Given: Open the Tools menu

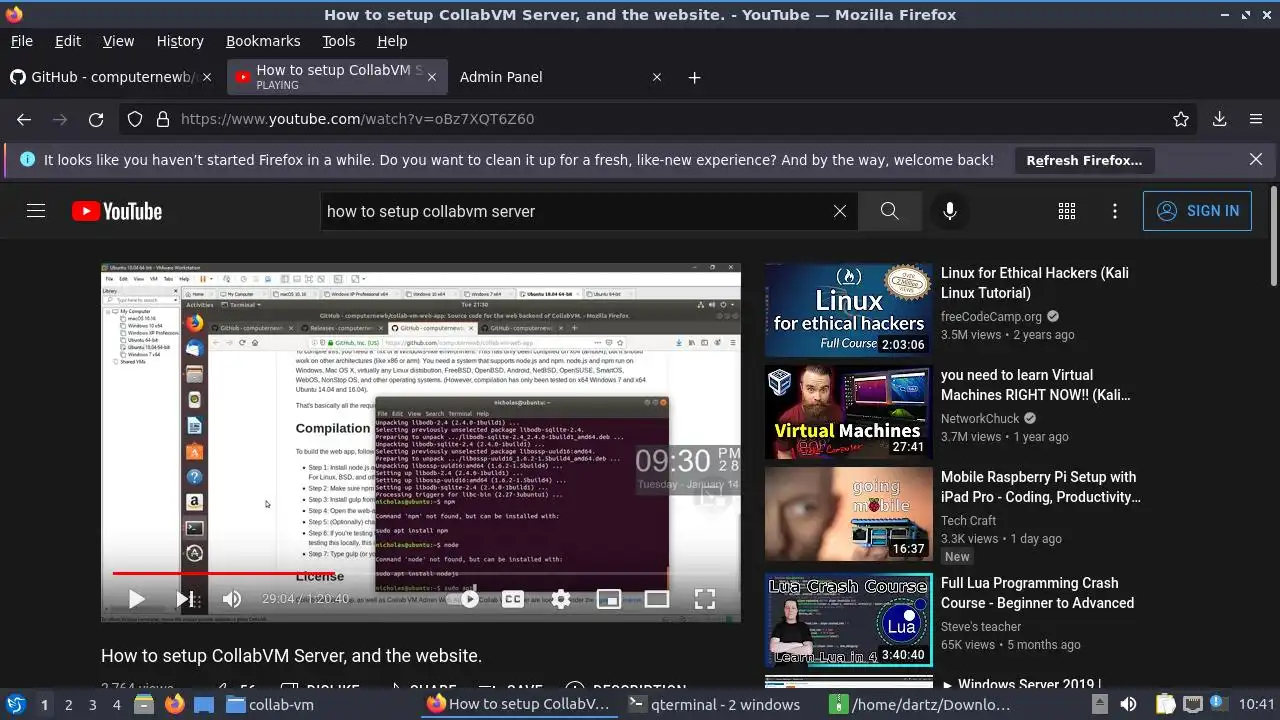Looking at the screenshot, I should pyautogui.click(x=338, y=41).
